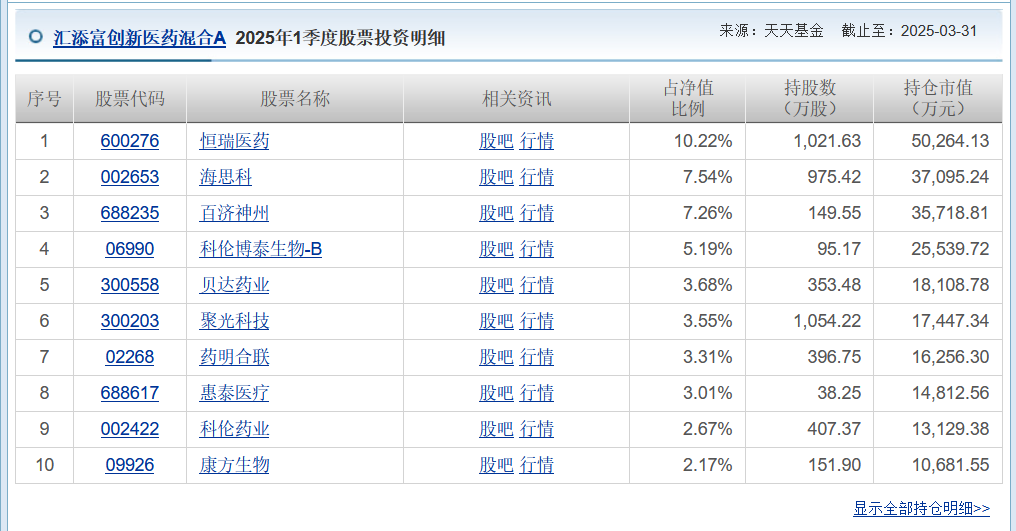Open 行情 for 药明合联 row
1016x531 pixels.
click(537, 357)
